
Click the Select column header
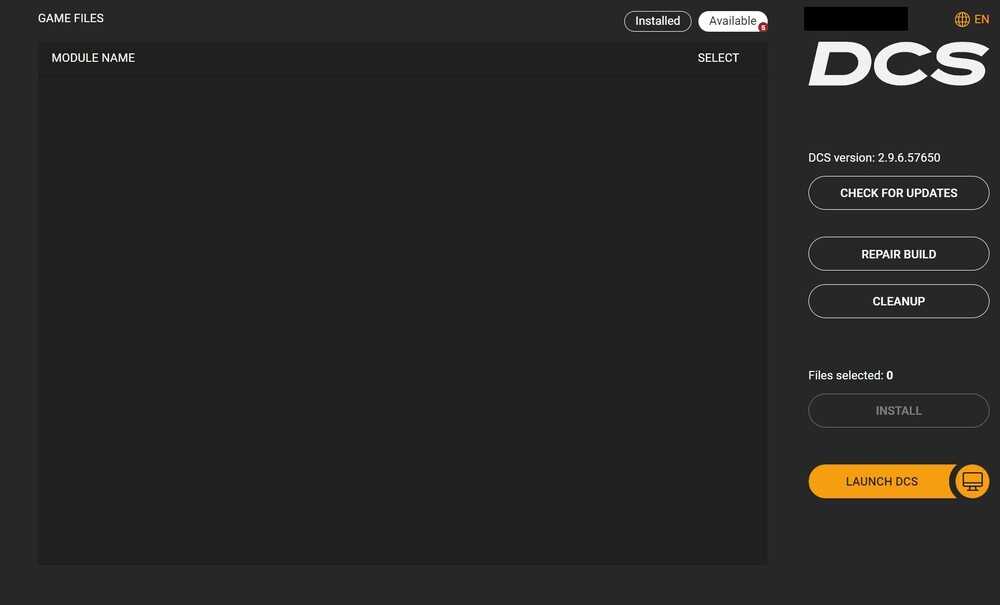click(718, 58)
